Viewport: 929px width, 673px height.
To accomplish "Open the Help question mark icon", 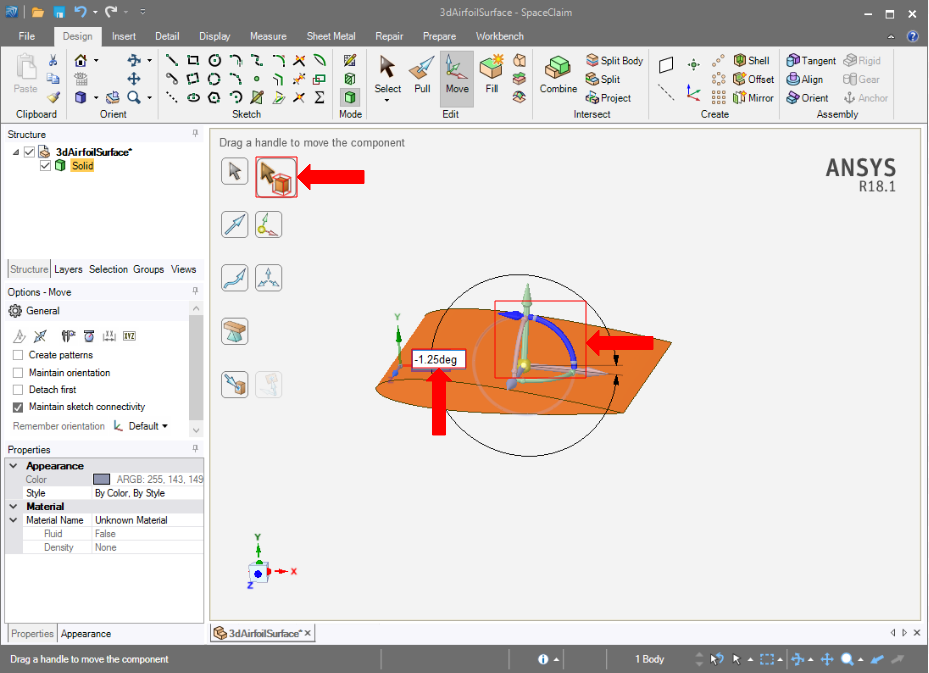I will click(913, 36).
